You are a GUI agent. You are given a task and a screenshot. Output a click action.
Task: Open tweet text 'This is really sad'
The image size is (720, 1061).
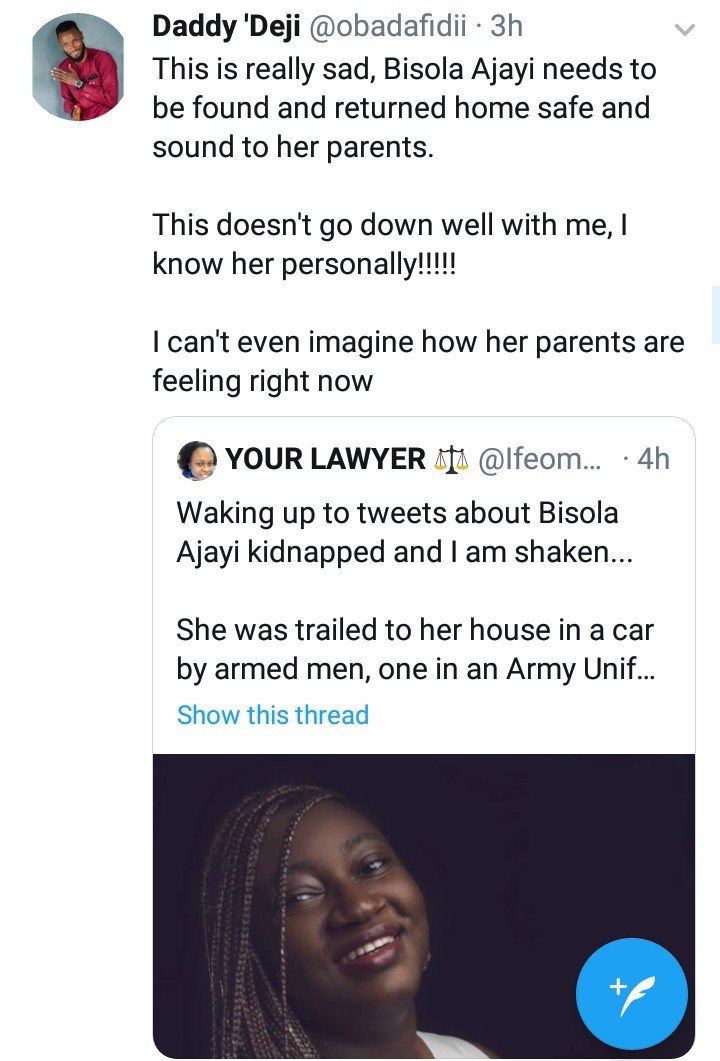click(x=404, y=108)
